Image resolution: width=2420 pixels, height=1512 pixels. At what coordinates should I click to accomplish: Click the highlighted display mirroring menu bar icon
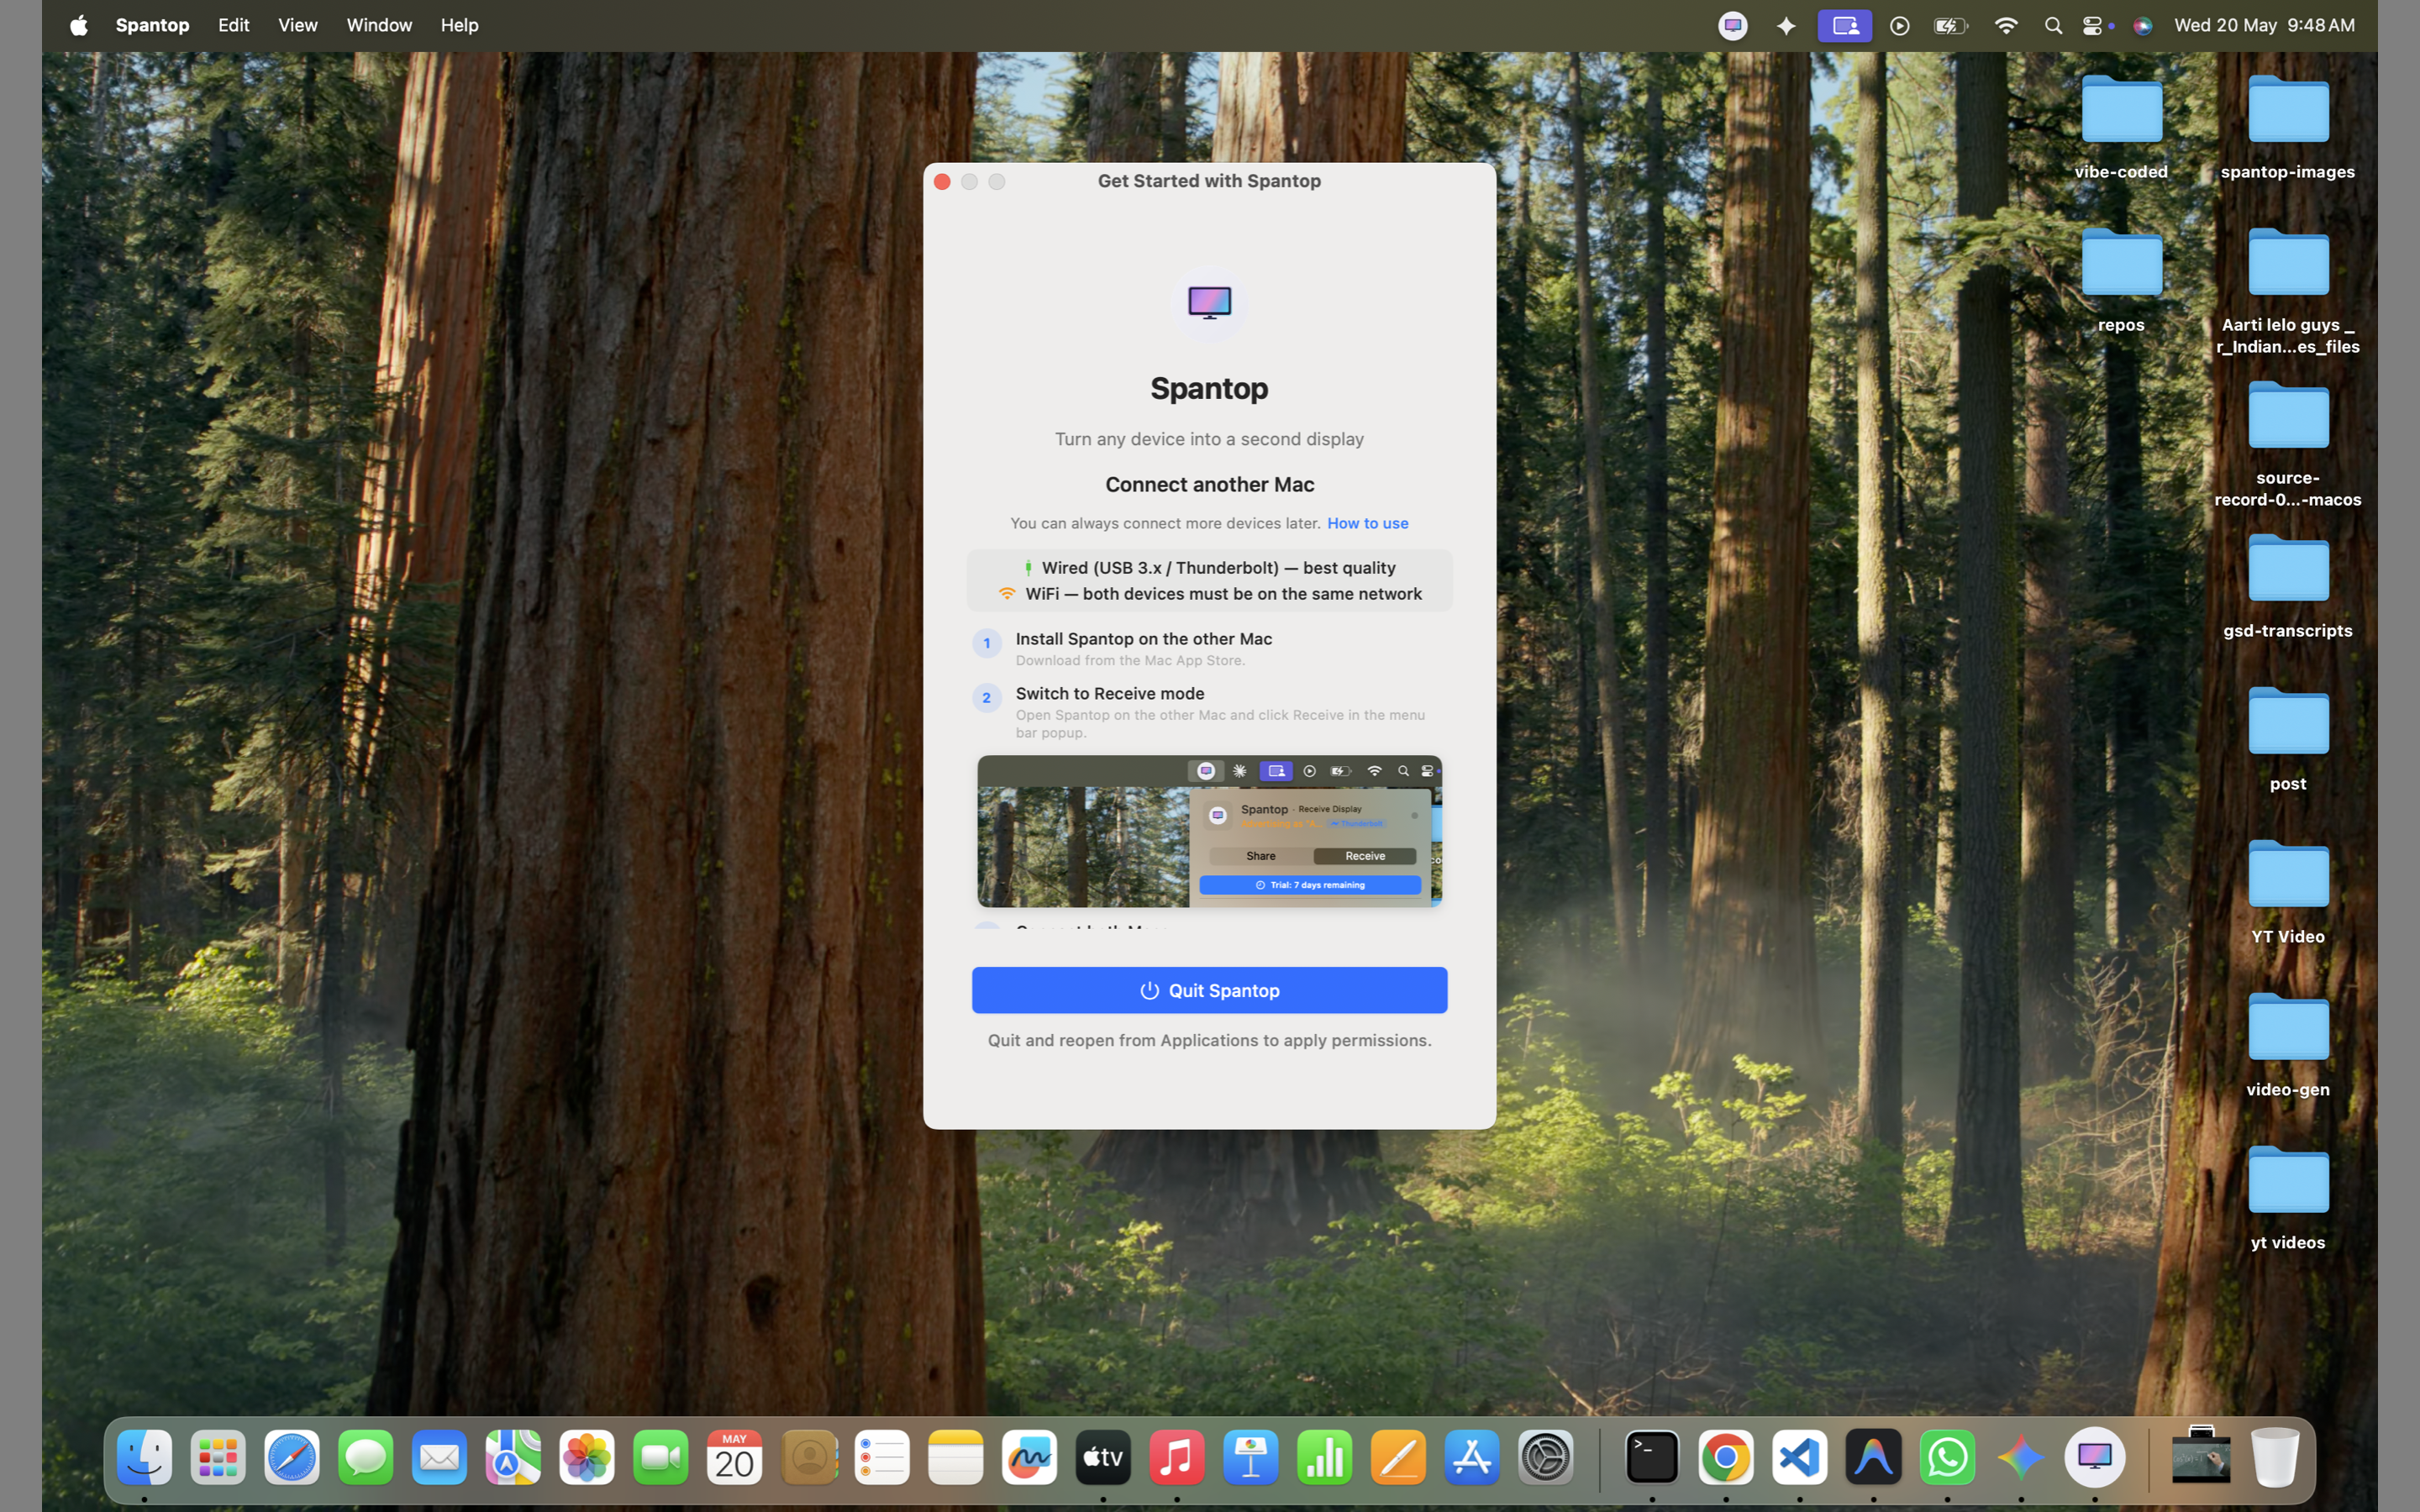coord(1845,25)
